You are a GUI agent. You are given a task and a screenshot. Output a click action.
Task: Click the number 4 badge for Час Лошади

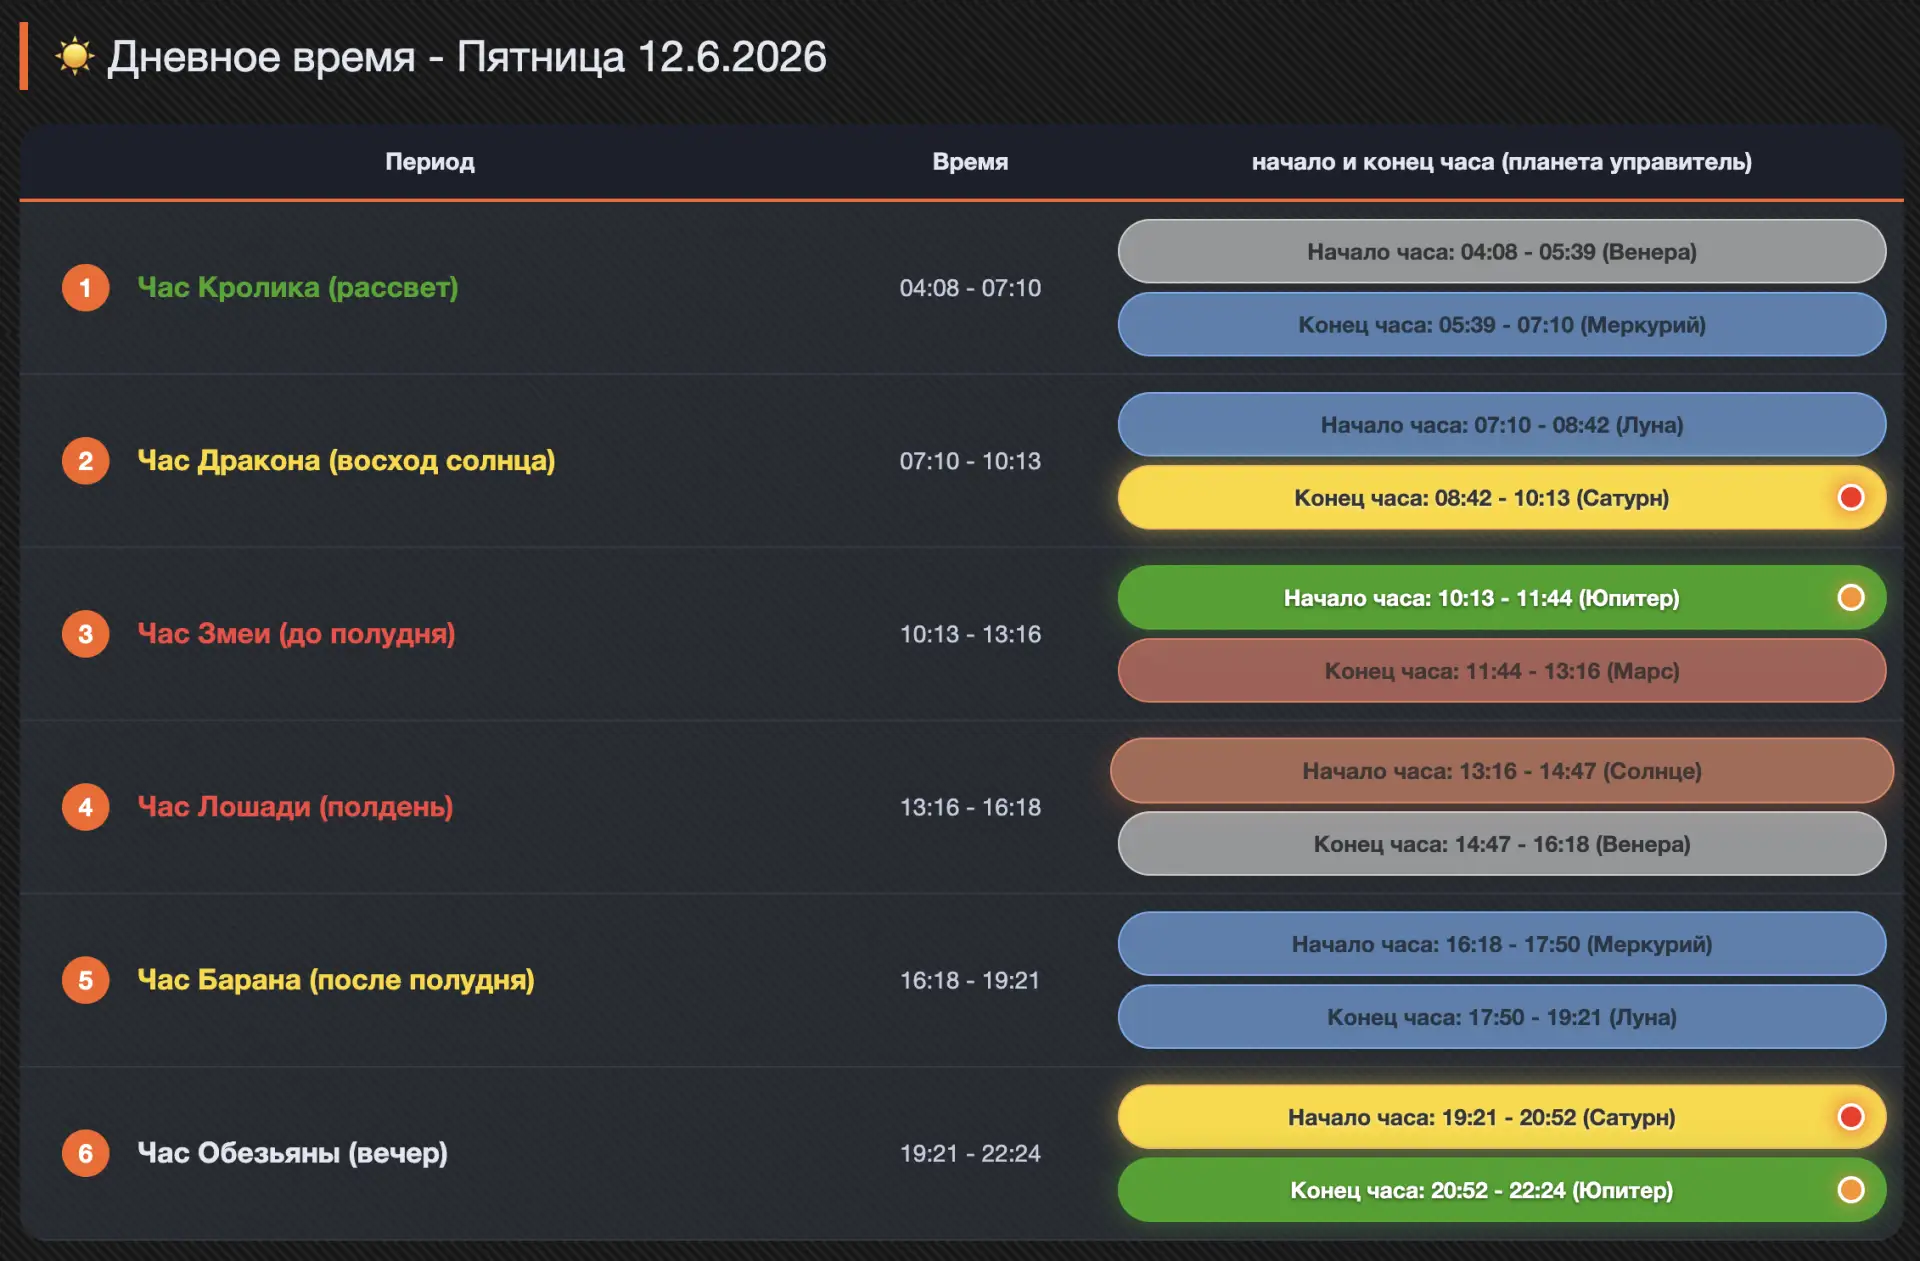pyautogui.click(x=86, y=807)
